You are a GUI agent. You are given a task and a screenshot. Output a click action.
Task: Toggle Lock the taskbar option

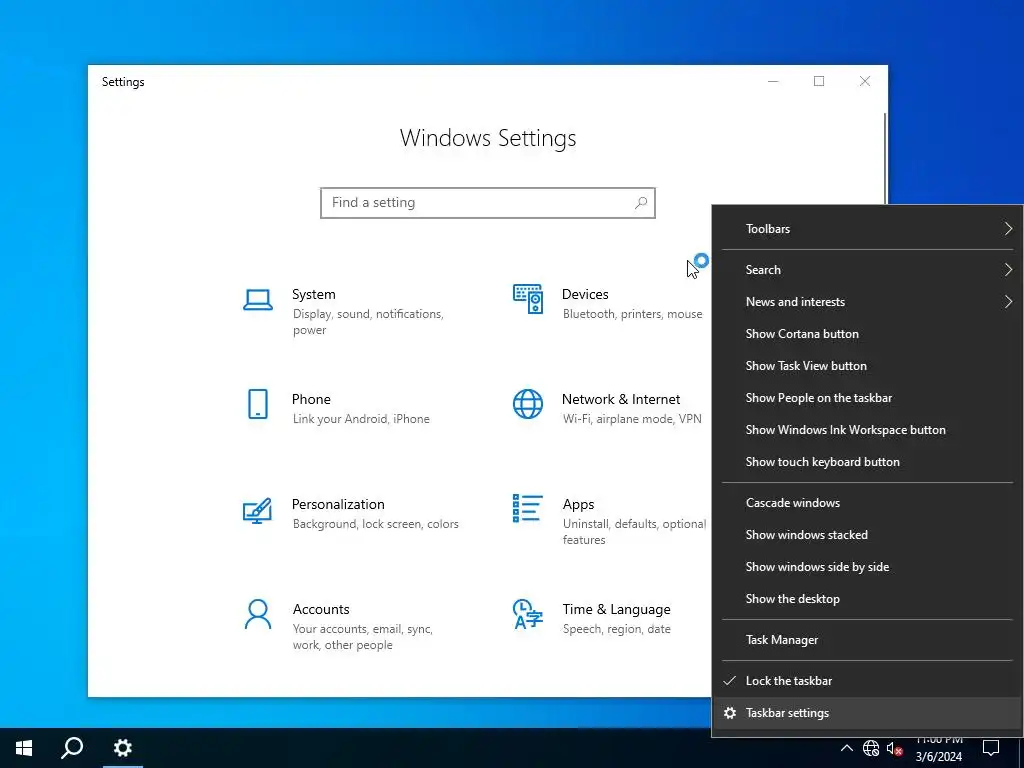click(867, 680)
